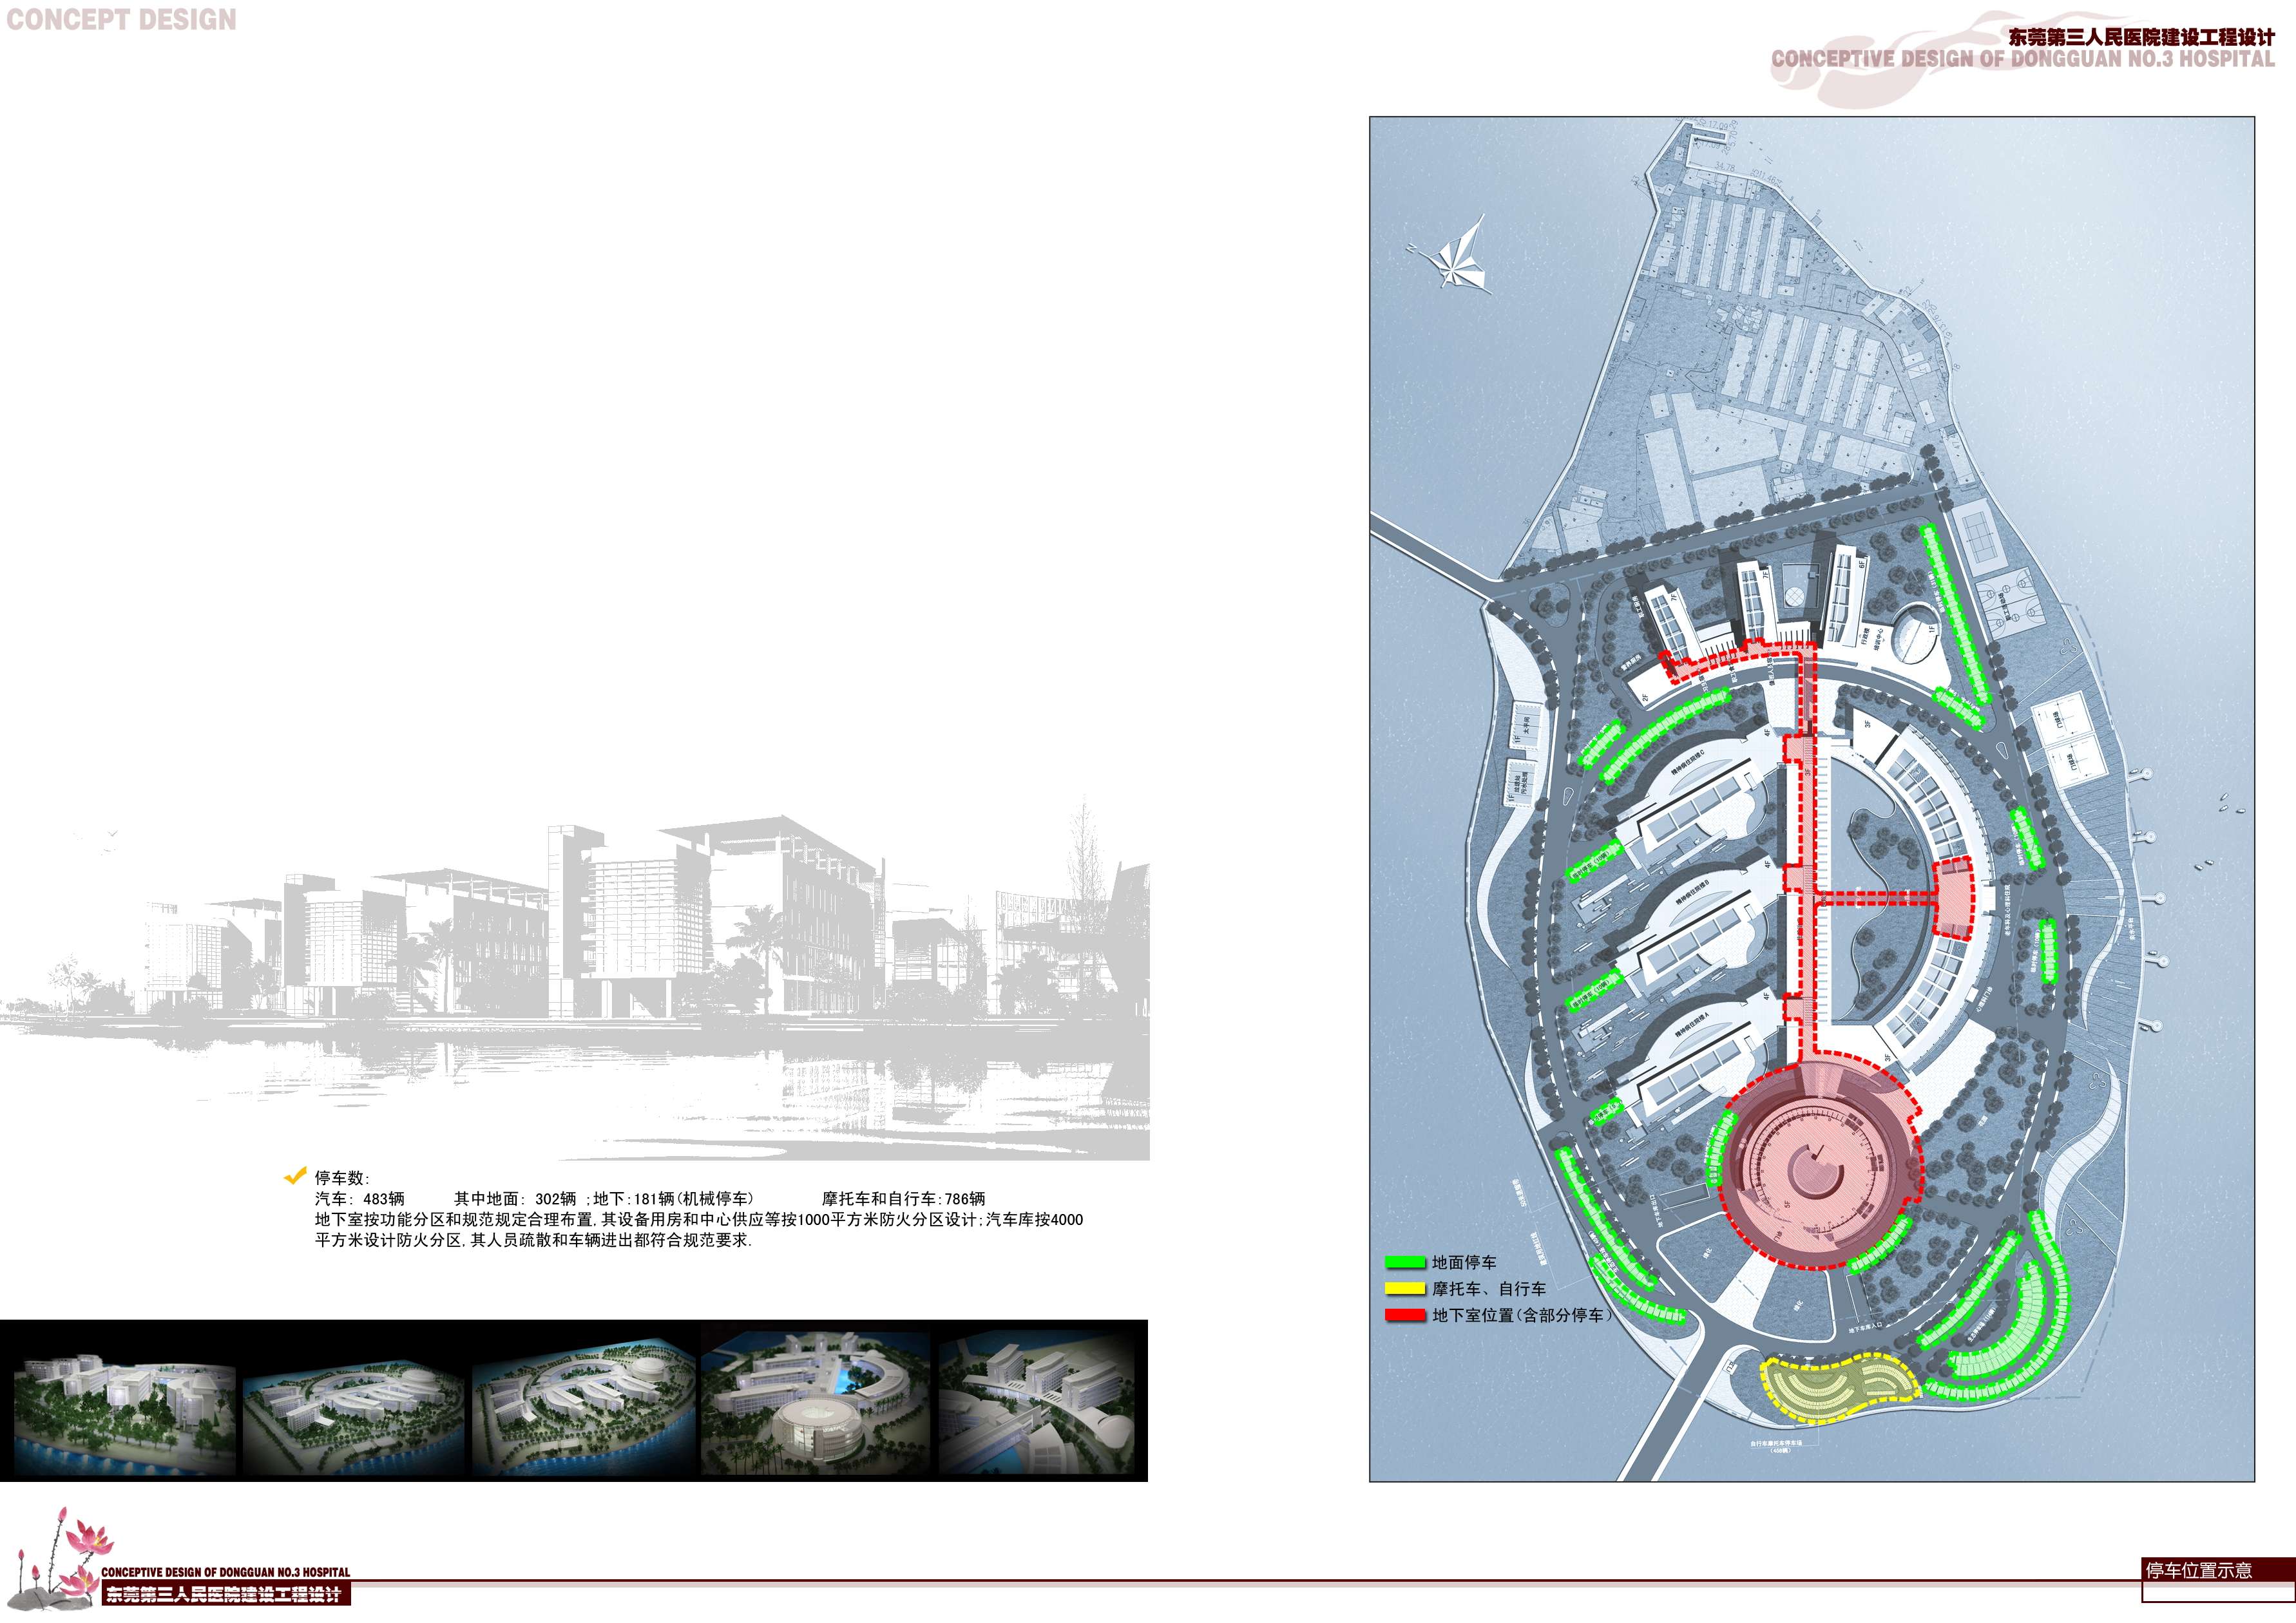This screenshot has width=2296, height=1623.
Task: Click the yellow checkmark beside 停车数
Action: point(295,1175)
